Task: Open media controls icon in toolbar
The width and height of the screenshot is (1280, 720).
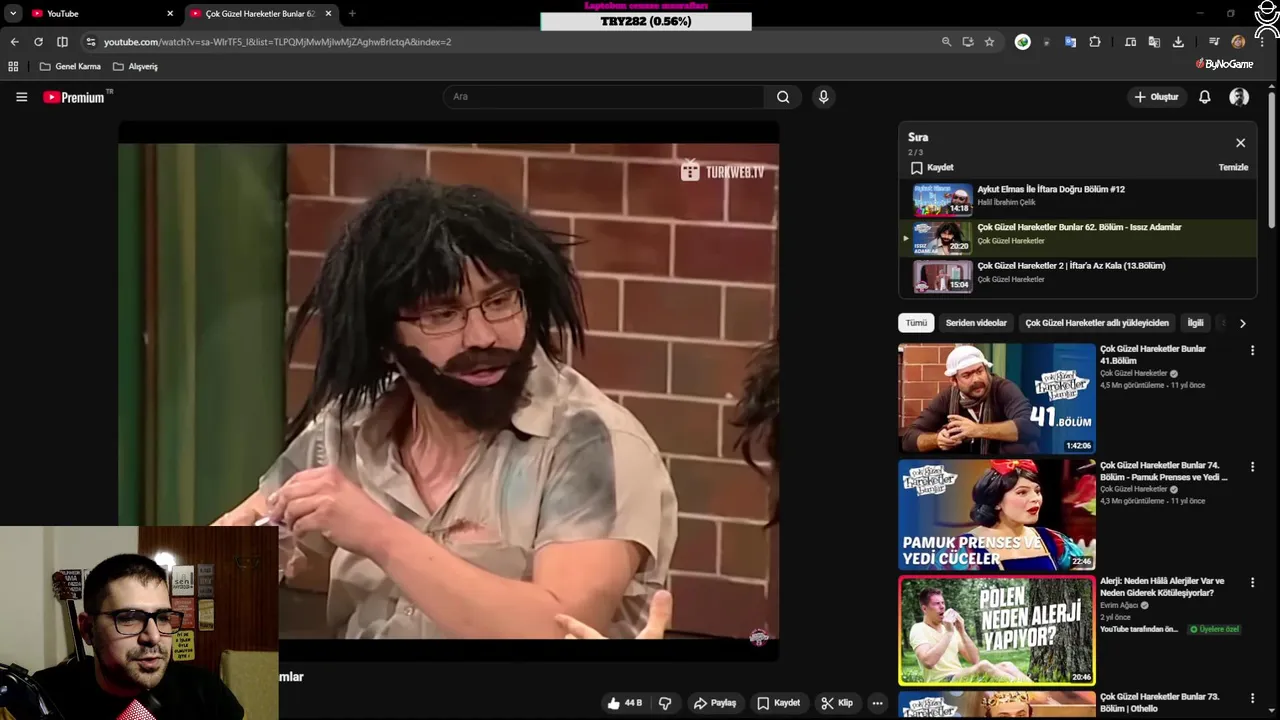Action: tap(1213, 42)
